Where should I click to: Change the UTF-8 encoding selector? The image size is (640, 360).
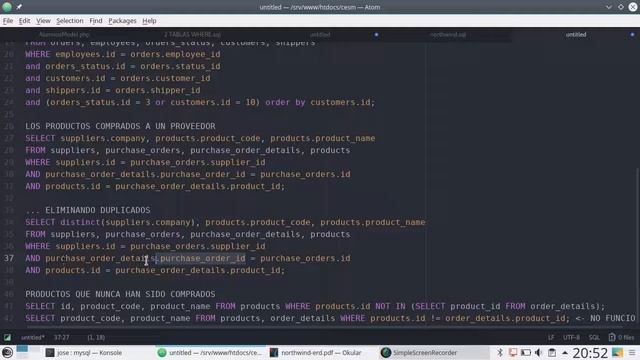coord(571,338)
